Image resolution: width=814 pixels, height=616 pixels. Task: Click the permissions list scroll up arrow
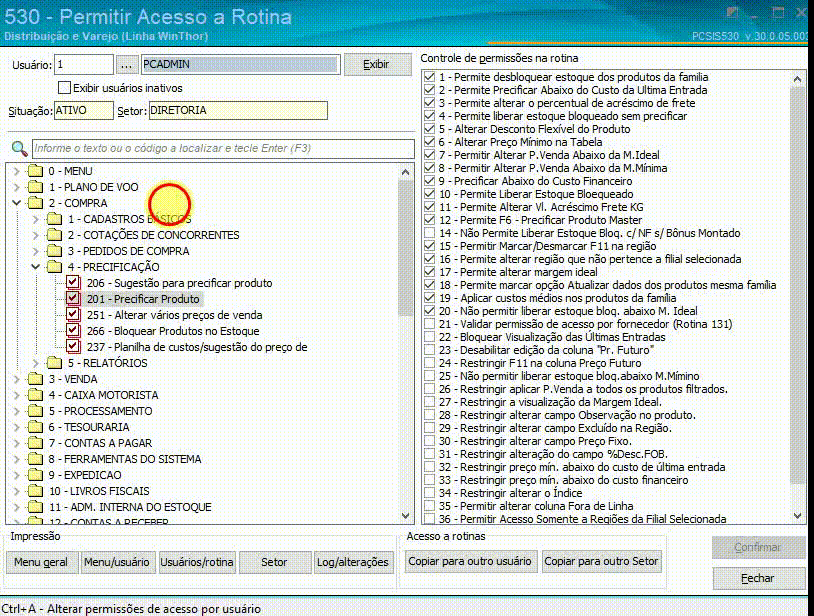pos(797,79)
